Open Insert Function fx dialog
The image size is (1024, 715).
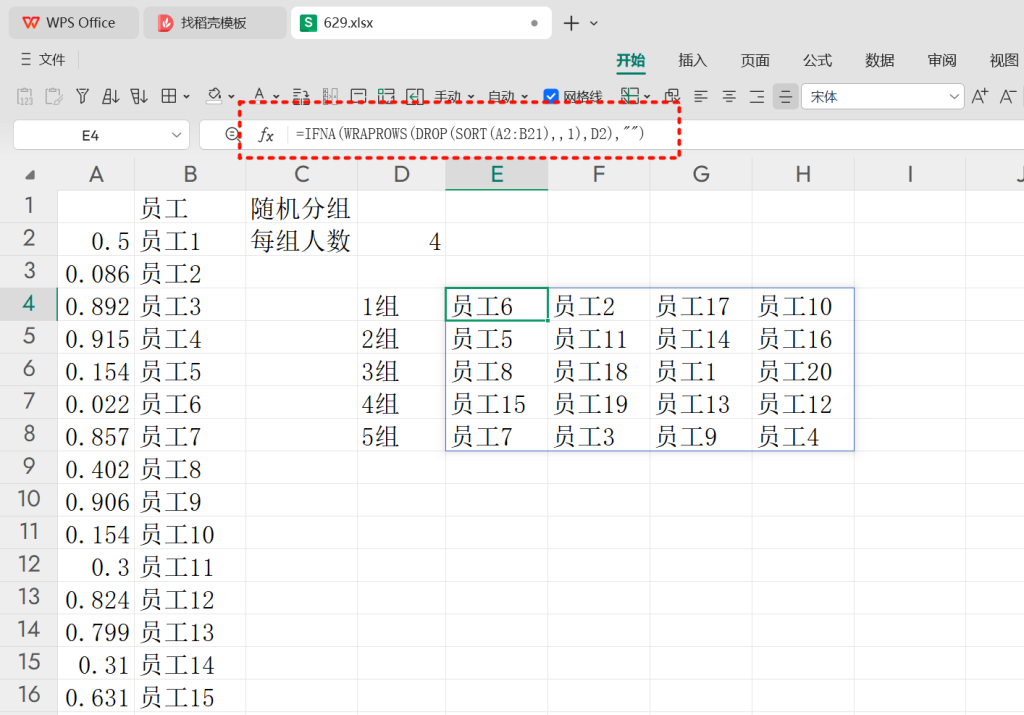265,135
